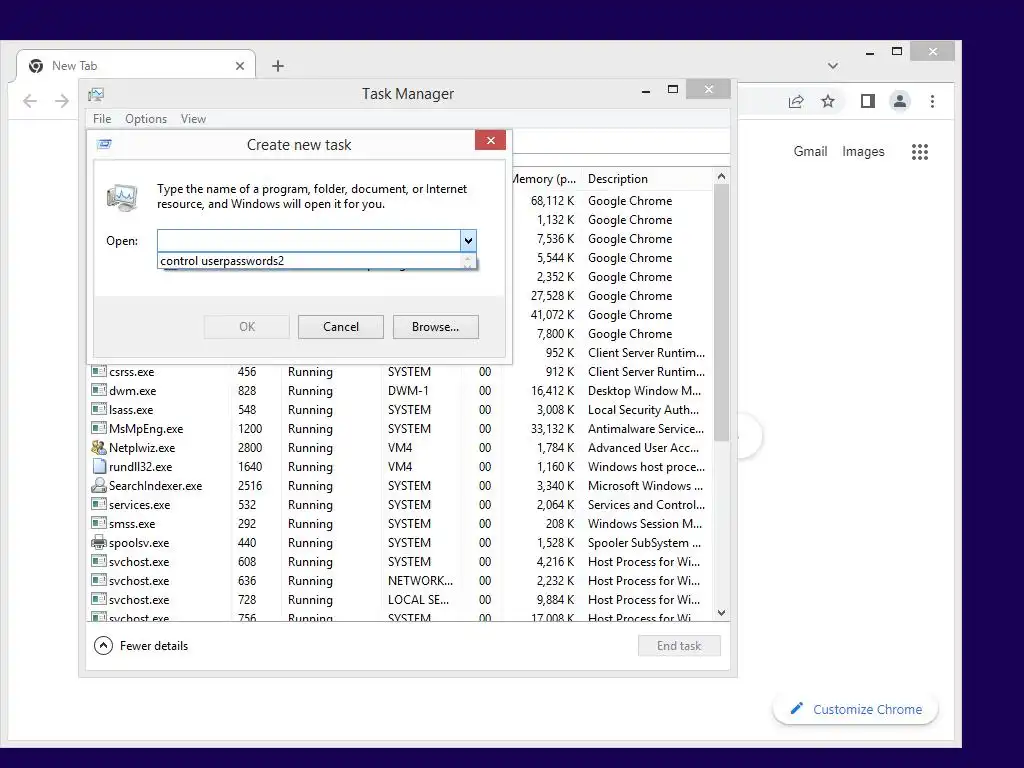1024x768 pixels.
Task: Click the Open text input field
Action: click(309, 241)
